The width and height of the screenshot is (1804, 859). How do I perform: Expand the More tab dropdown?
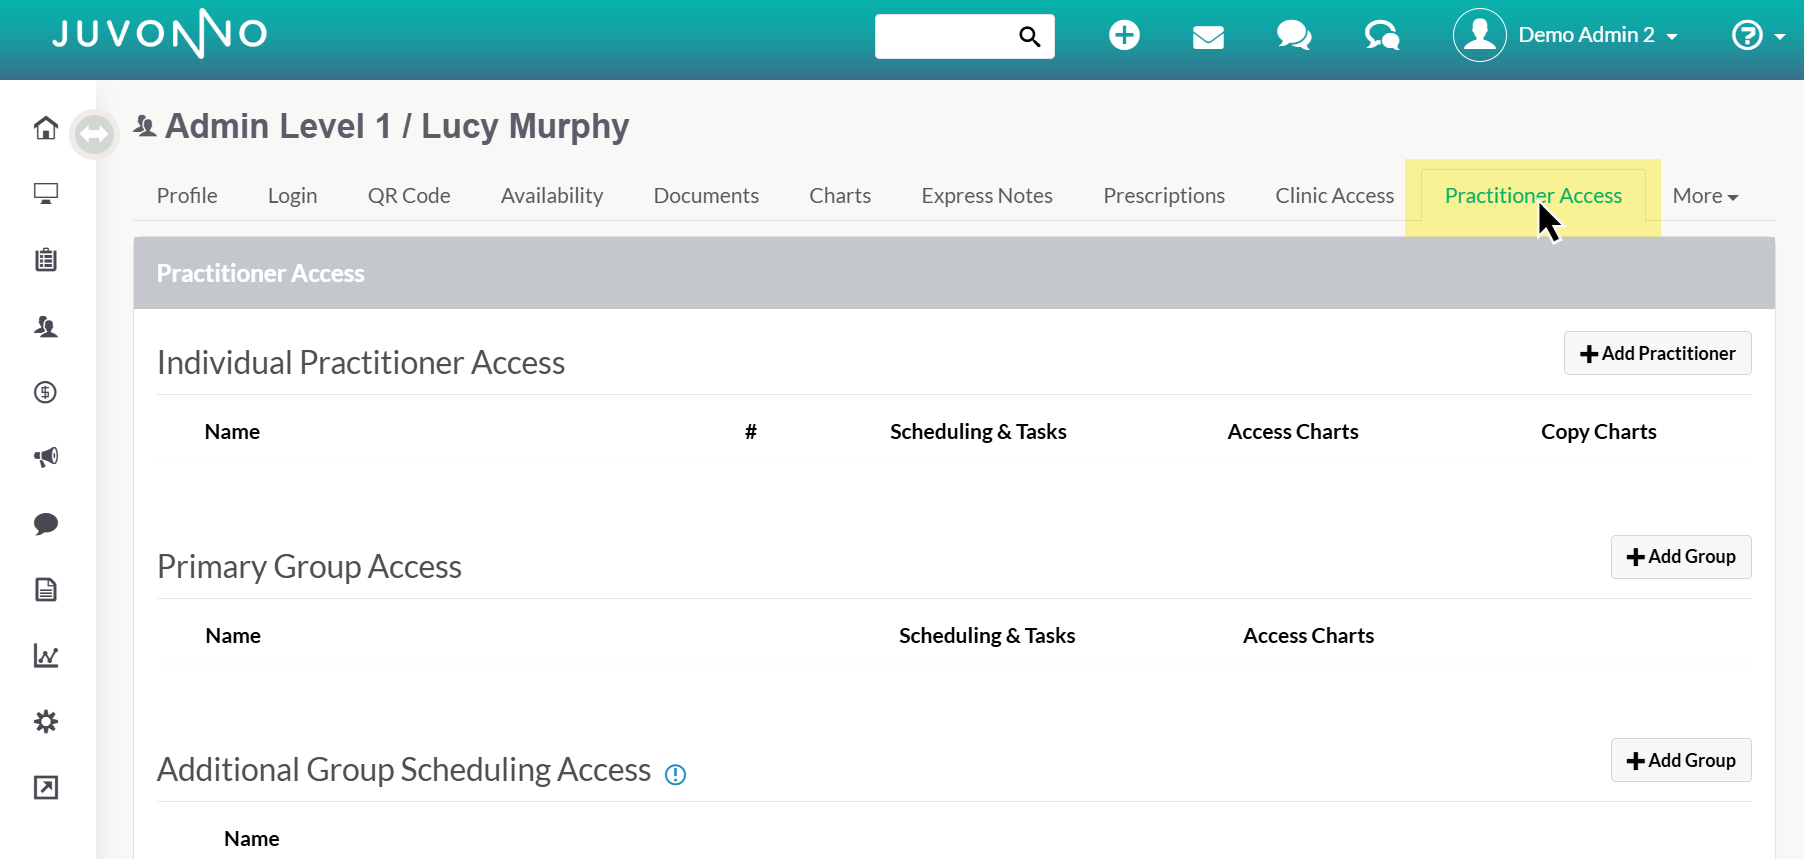[1705, 196]
